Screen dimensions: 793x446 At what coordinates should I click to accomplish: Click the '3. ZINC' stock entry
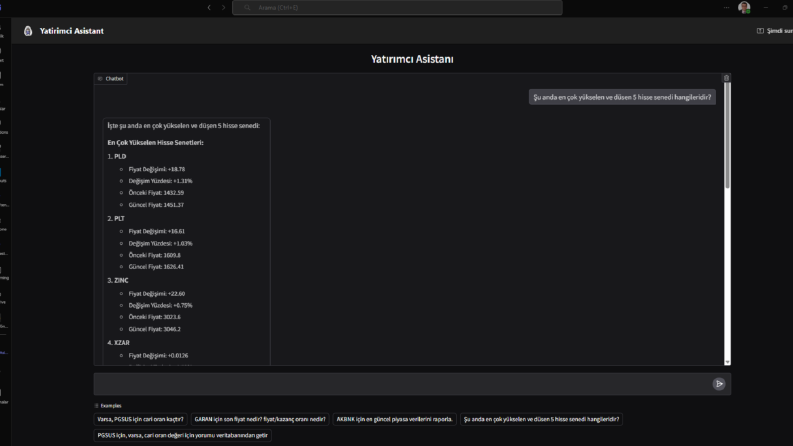(118, 280)
